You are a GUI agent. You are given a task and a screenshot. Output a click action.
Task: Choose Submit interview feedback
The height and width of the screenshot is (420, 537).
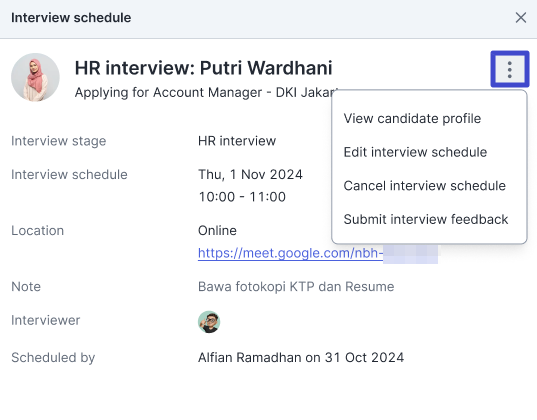coord(426,219)
